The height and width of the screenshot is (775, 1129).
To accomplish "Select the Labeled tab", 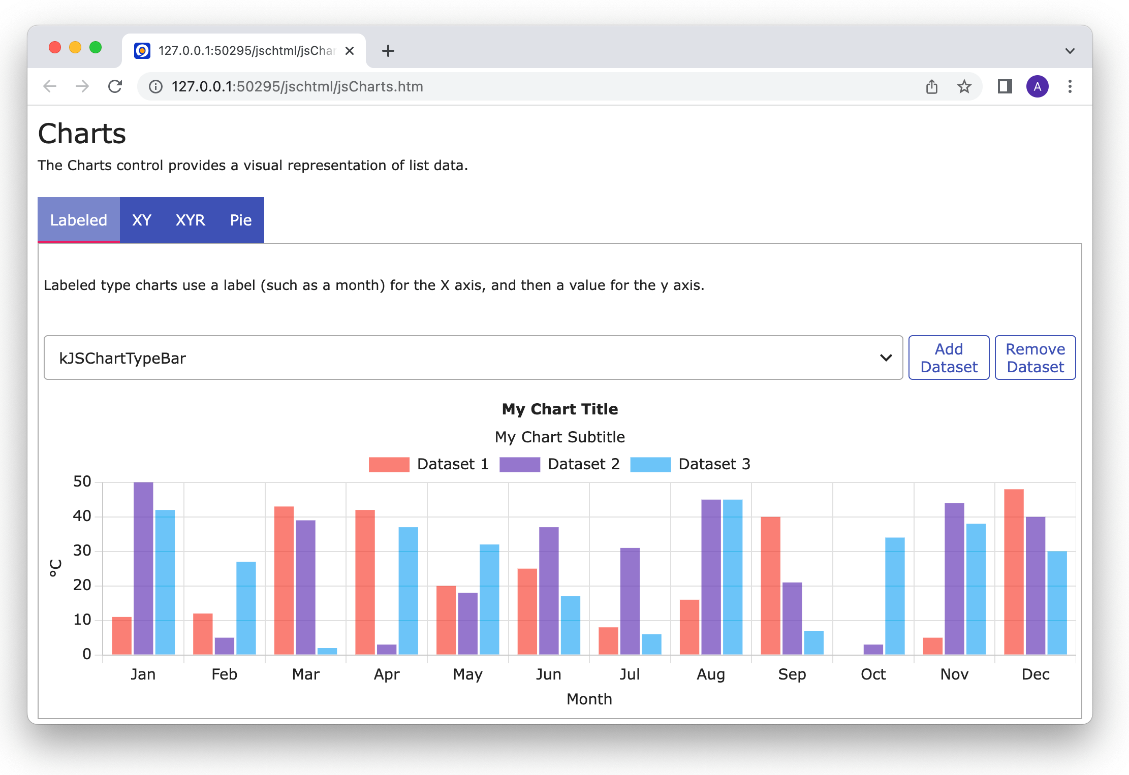I will click(x=78, y=220).
